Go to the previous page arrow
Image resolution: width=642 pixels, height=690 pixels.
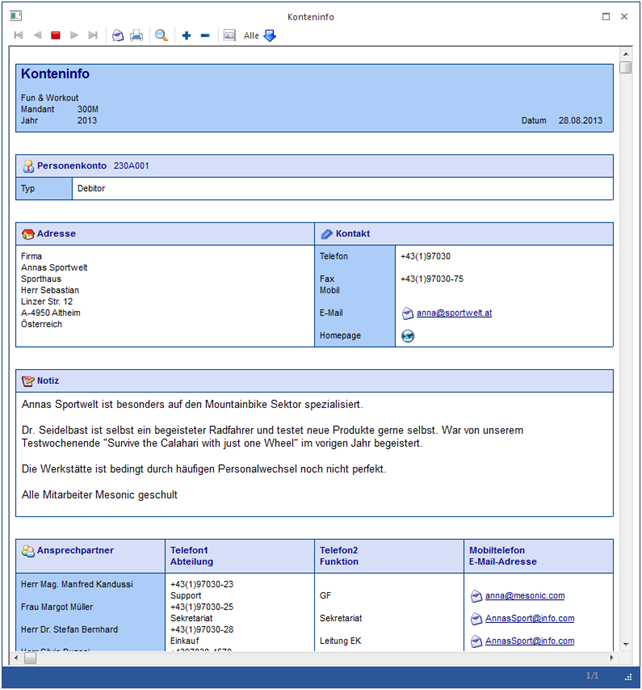[x=37, y=35]
